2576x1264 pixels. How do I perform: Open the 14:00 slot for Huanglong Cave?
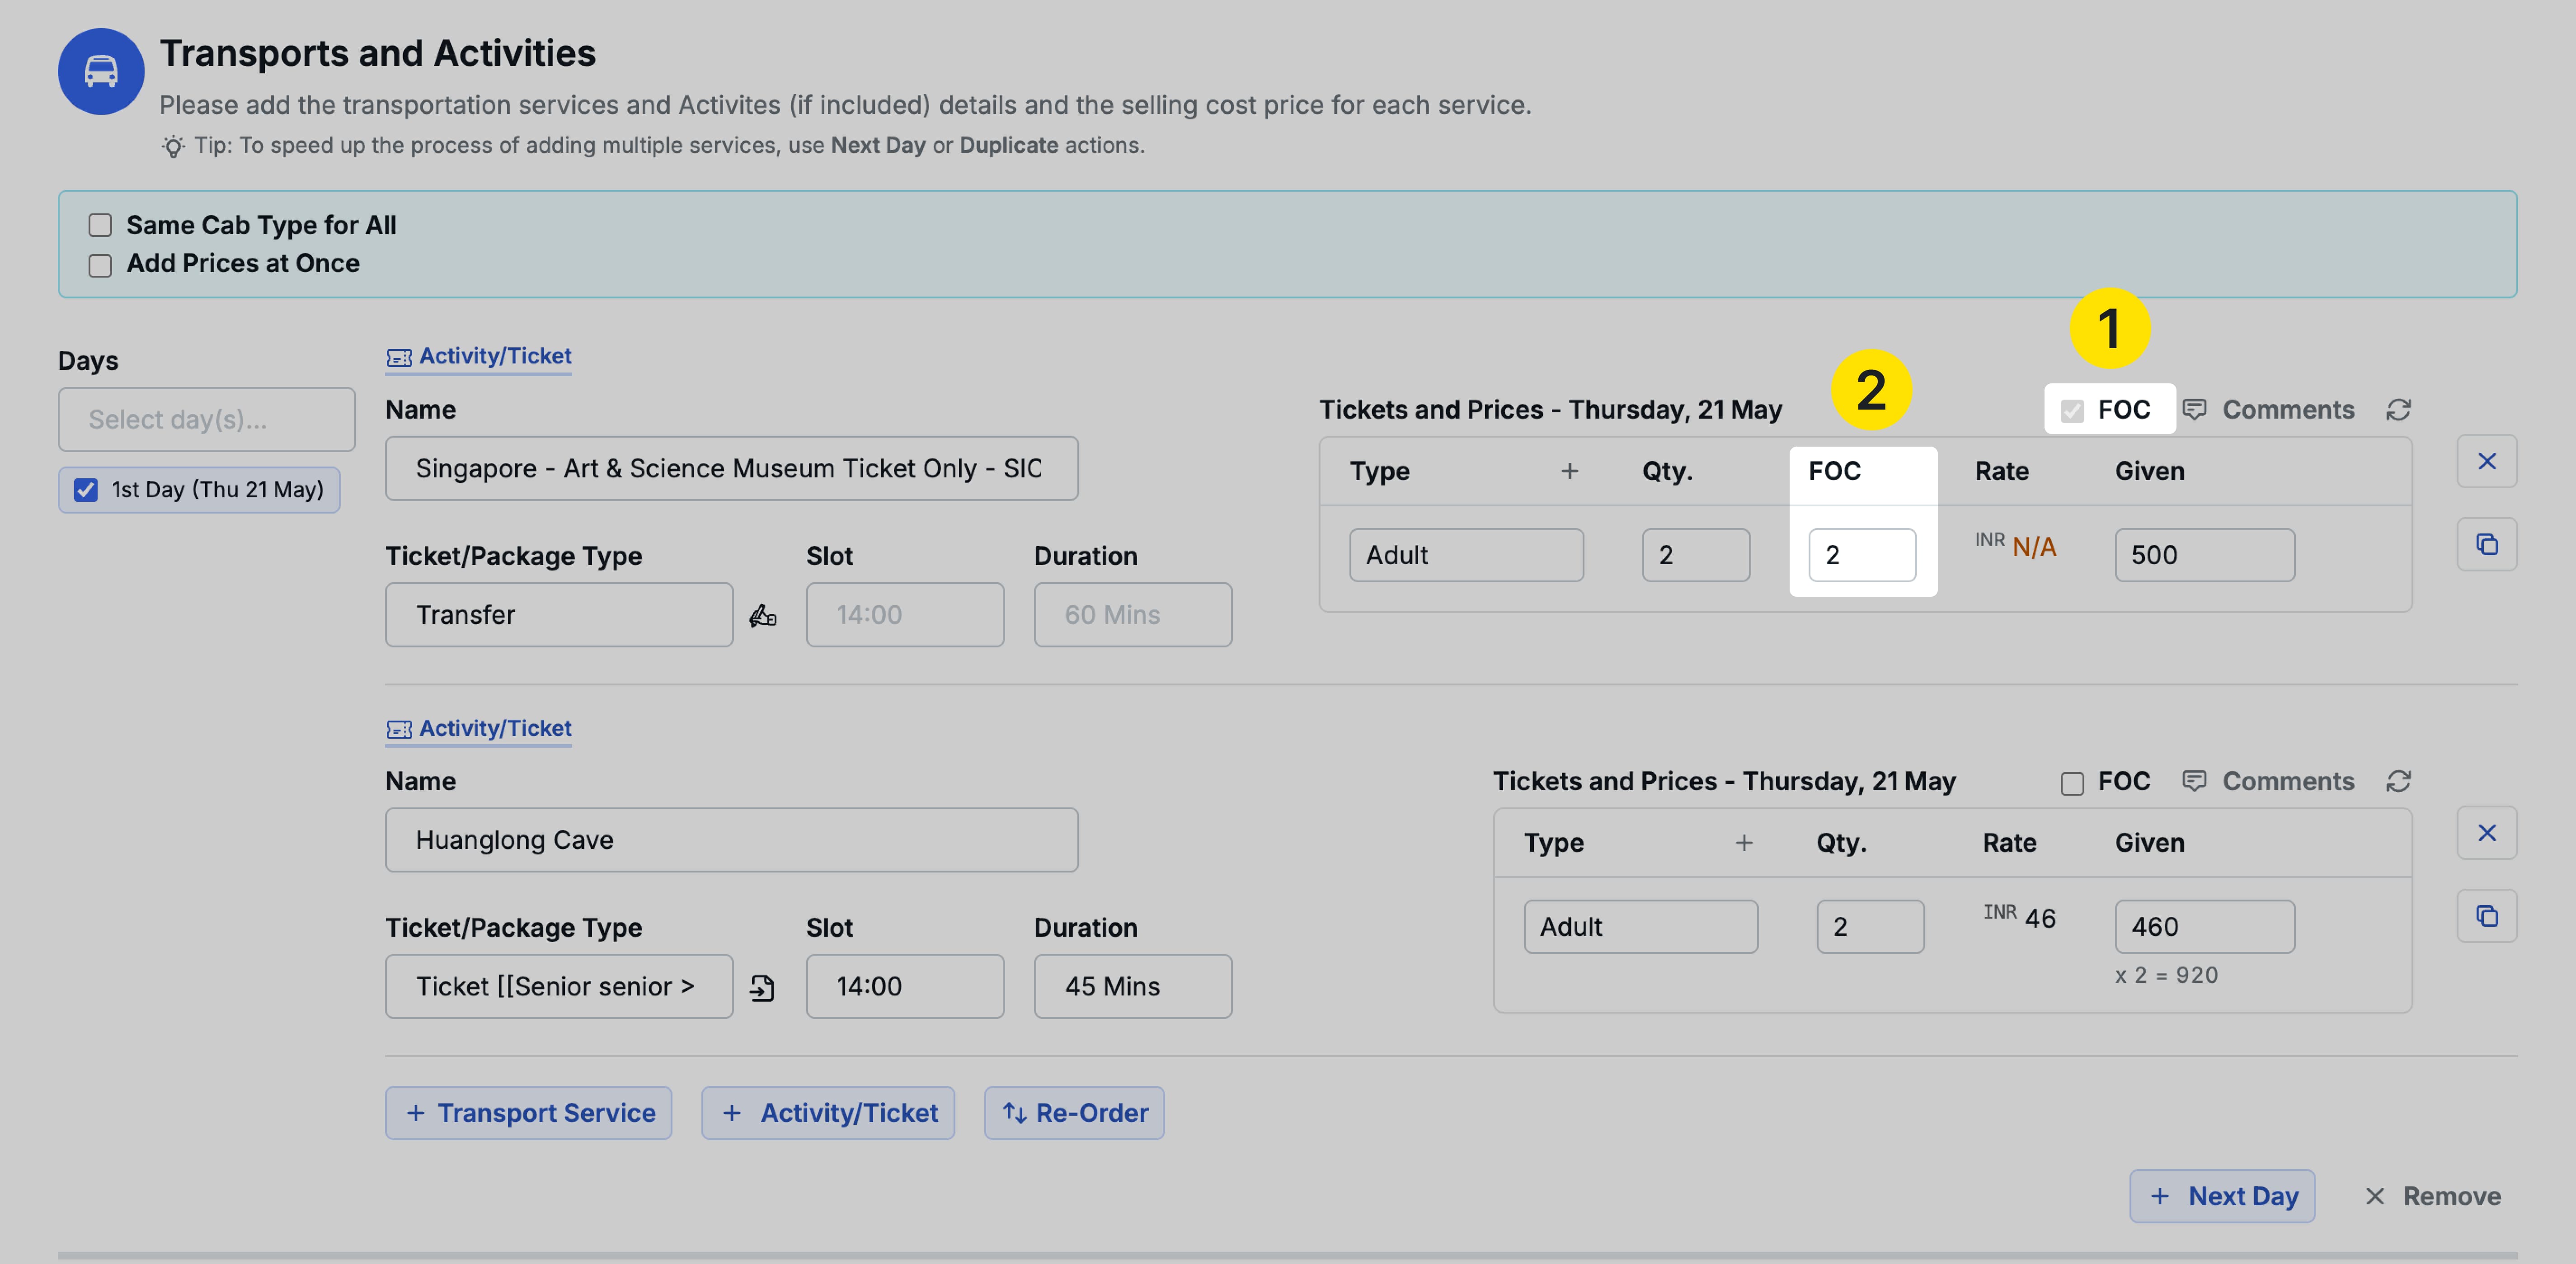[905, 987]
